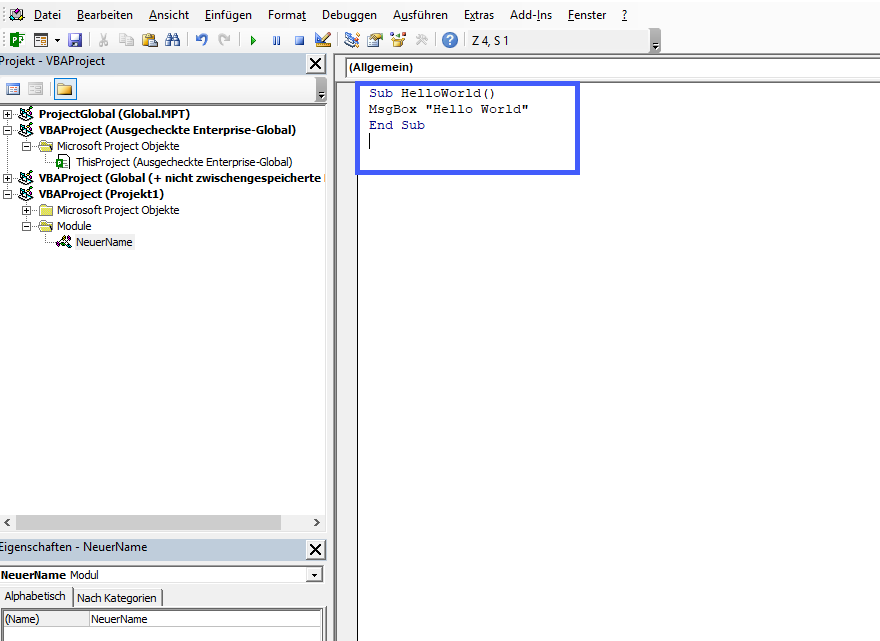The image size is (880, 641).
Task: Click the (Name) property value field
Action: [205, 619]
